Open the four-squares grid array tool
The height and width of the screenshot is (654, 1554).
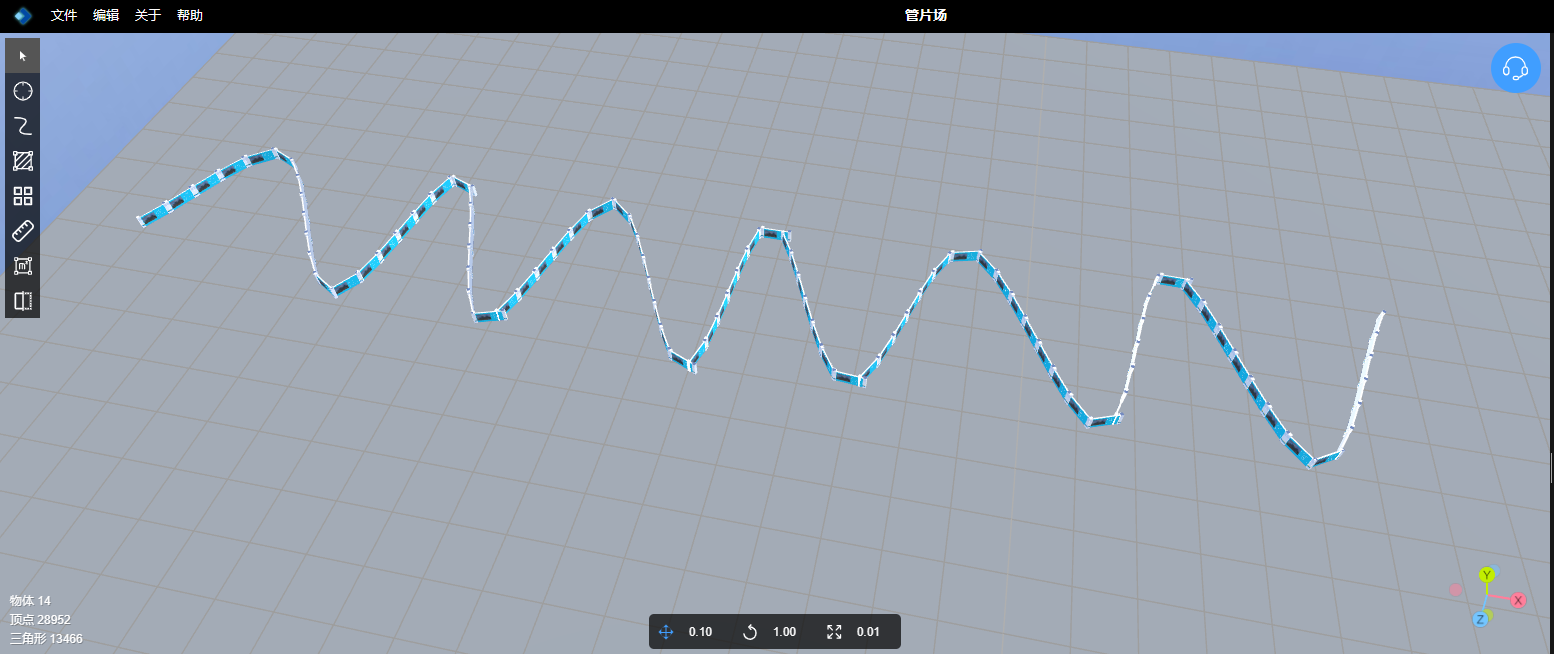[x=22, y=195]
